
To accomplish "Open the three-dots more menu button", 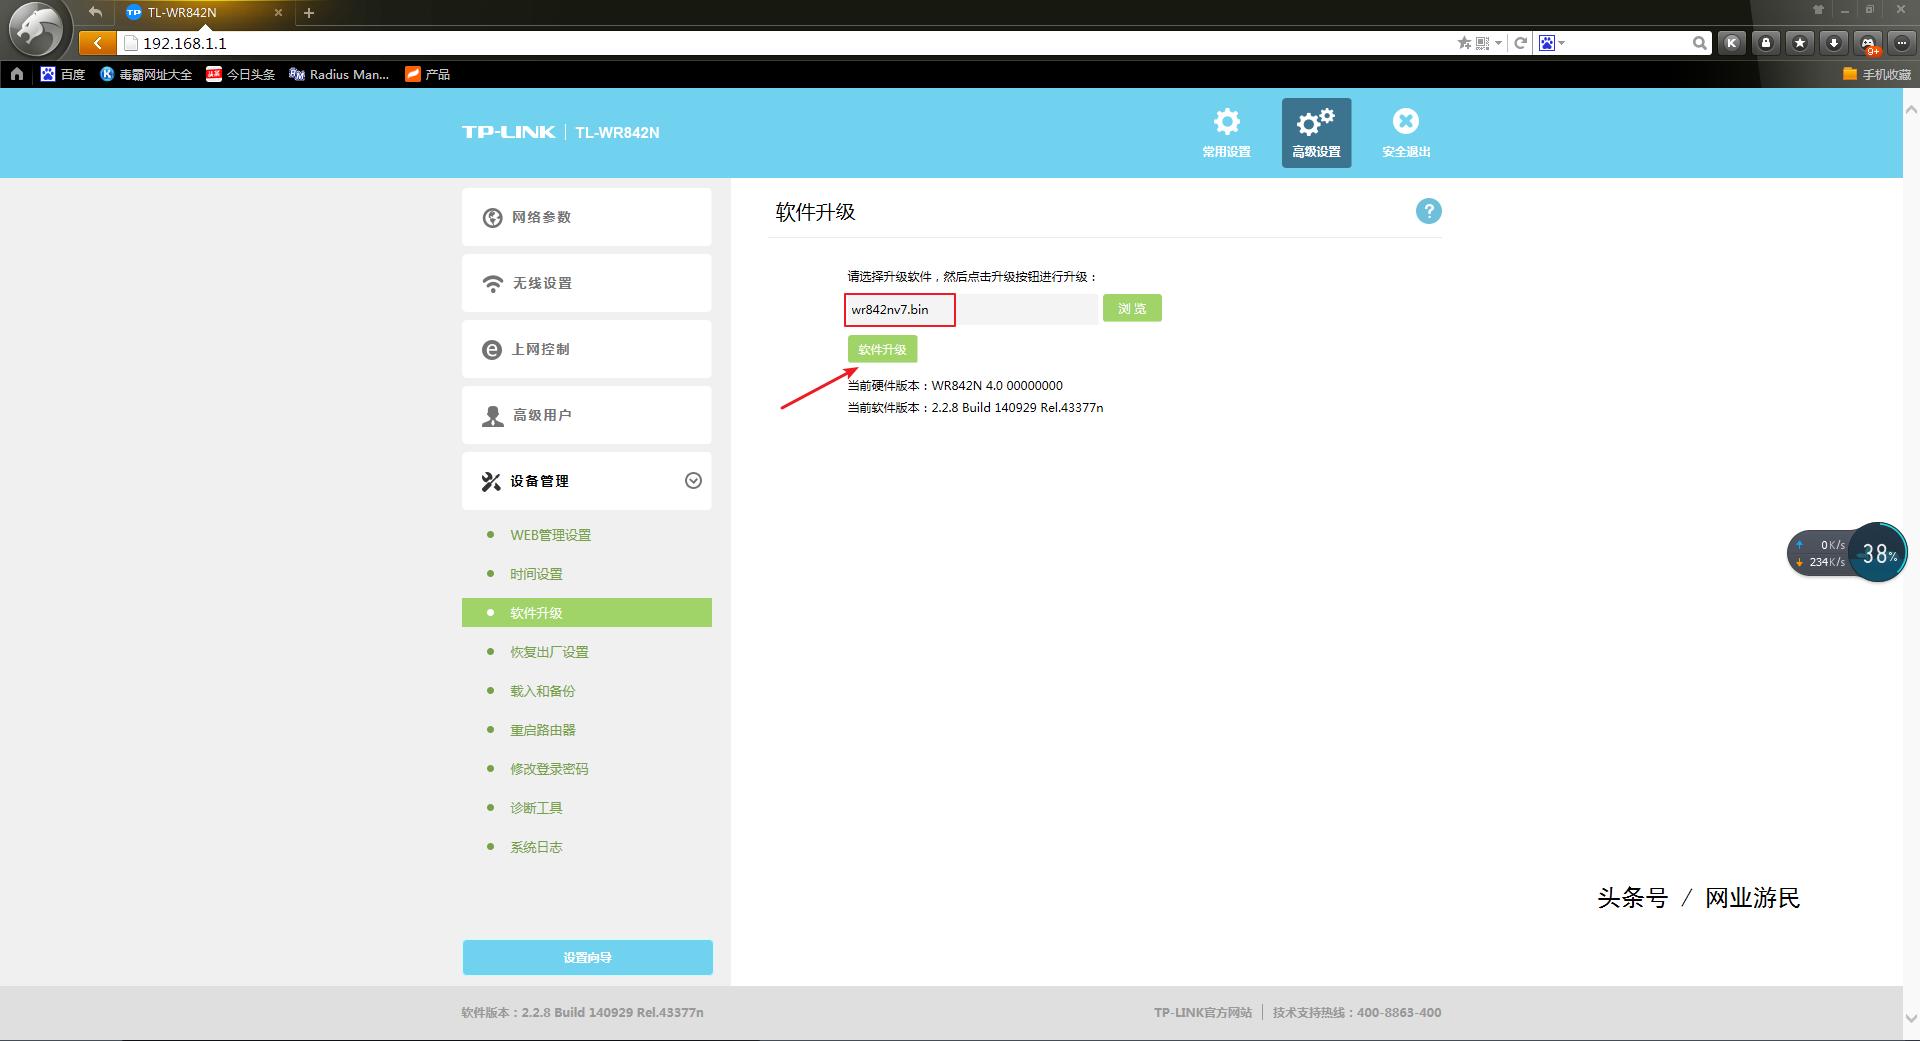I will point(1902,43).
